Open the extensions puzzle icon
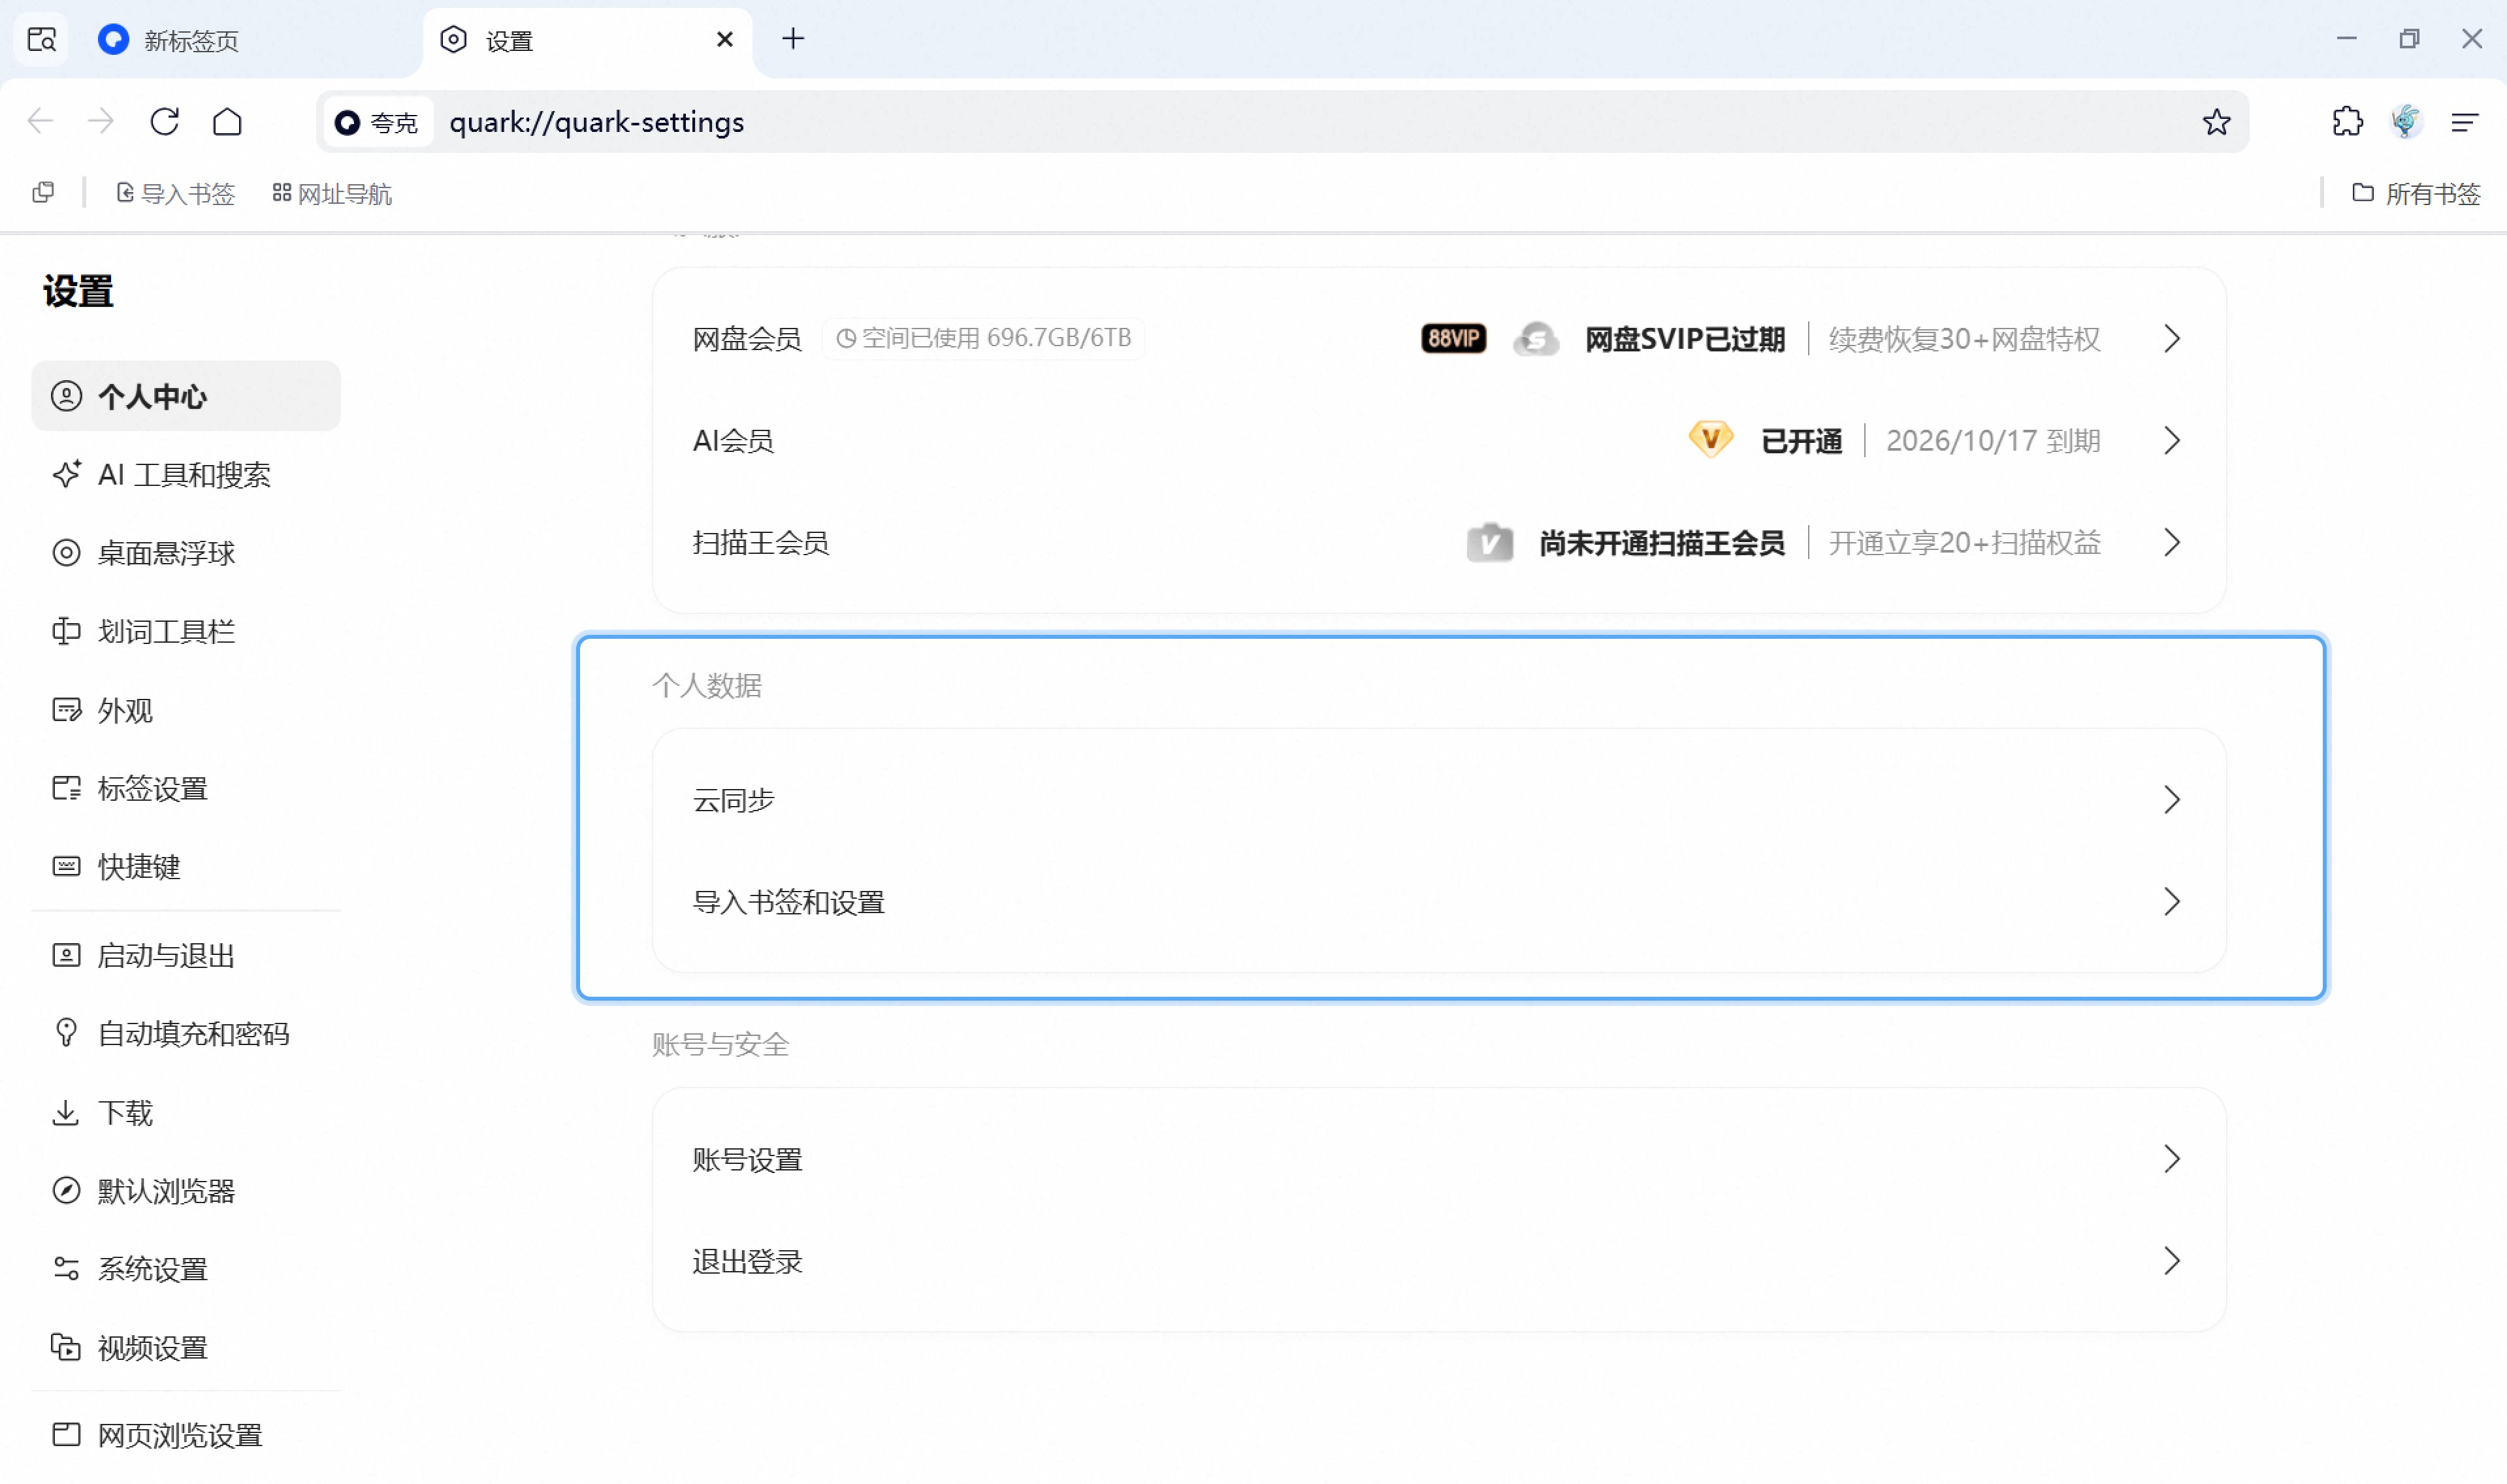Image resolution: width=2507 pixels, height=1484 pixels. (x=2347, y=122)
